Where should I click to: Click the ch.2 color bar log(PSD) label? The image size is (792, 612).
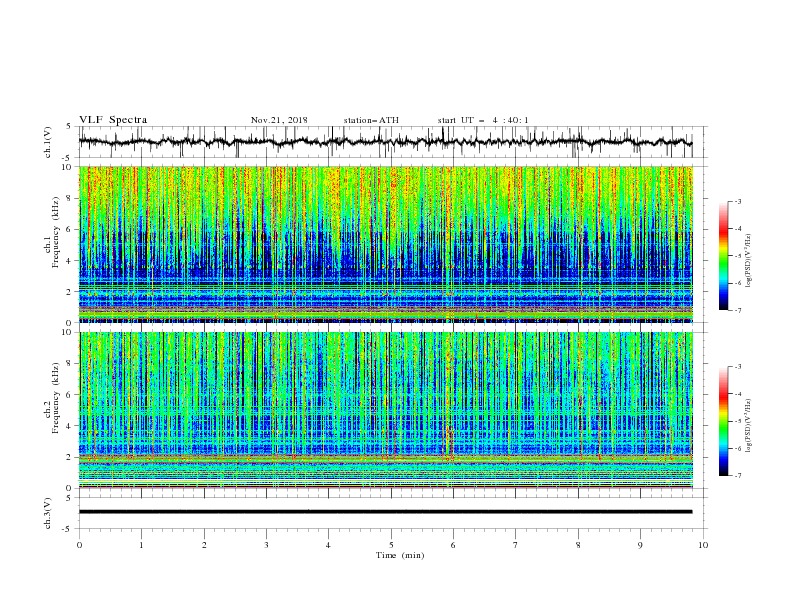[x=749, y=425]
